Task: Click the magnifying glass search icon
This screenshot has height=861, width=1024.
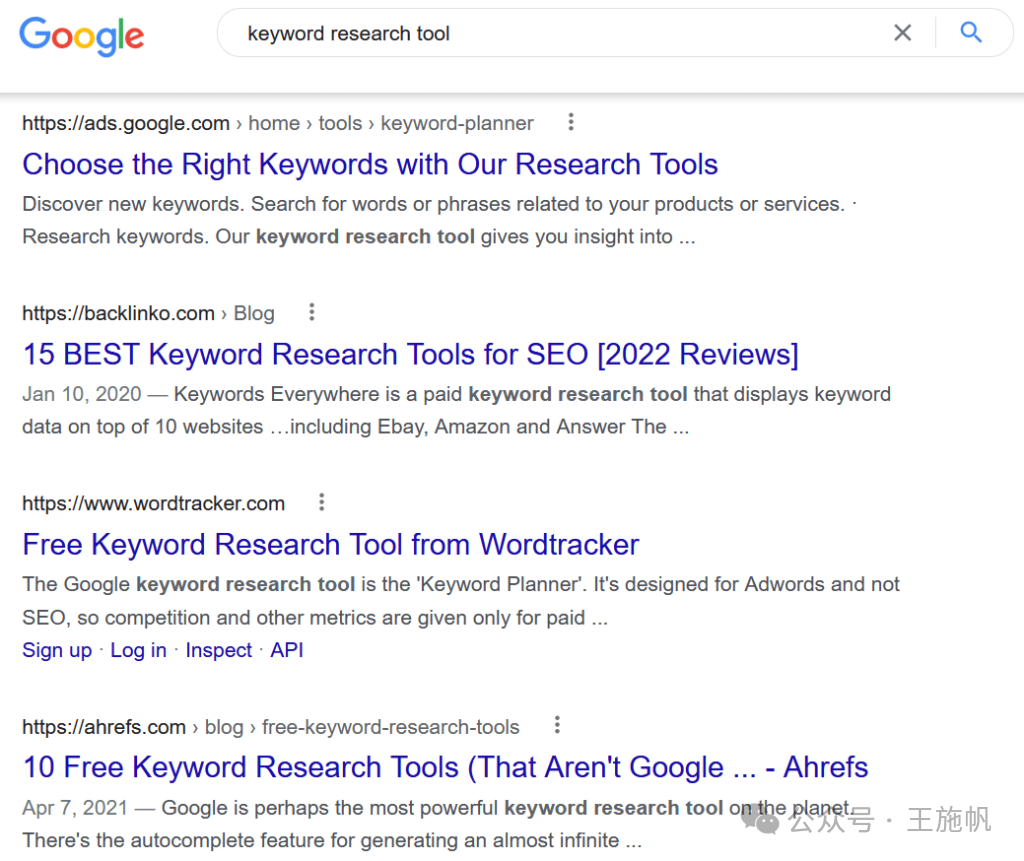Action: pyautogui.click(x=971, y=32)
